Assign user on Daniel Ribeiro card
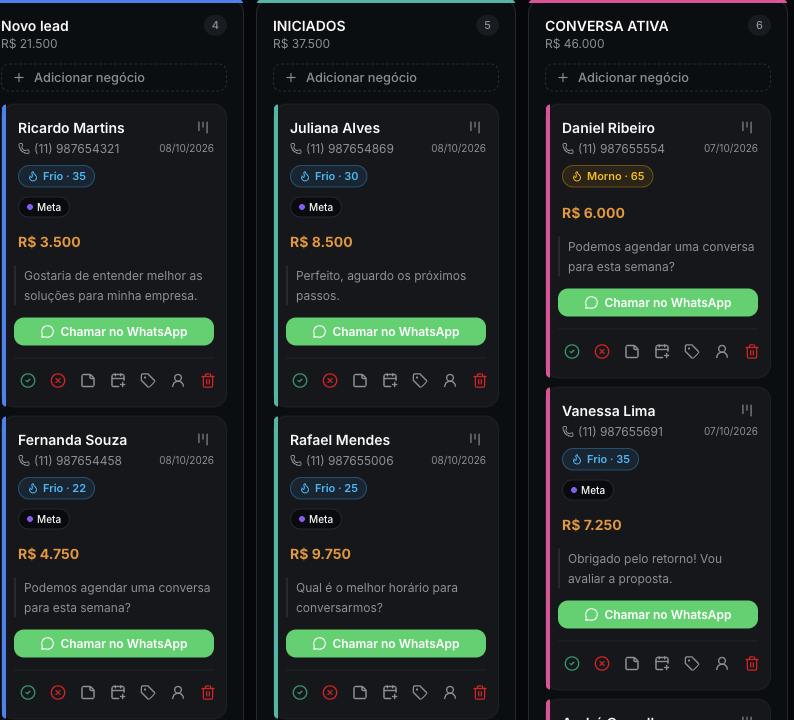Image resolution: width=794 pixels, height=720 pixels. pos(722,351)
